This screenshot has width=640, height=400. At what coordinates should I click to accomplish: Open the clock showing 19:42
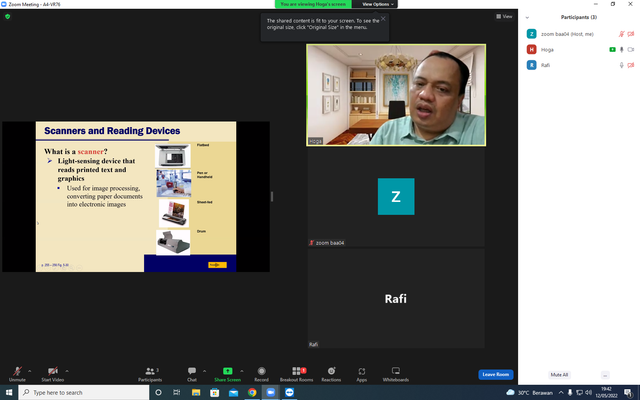(607, 392)
